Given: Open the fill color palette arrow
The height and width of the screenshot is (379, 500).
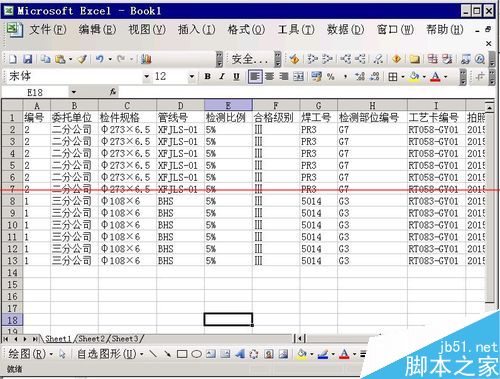Looking at the screenshot, I should tap(424, 77).
